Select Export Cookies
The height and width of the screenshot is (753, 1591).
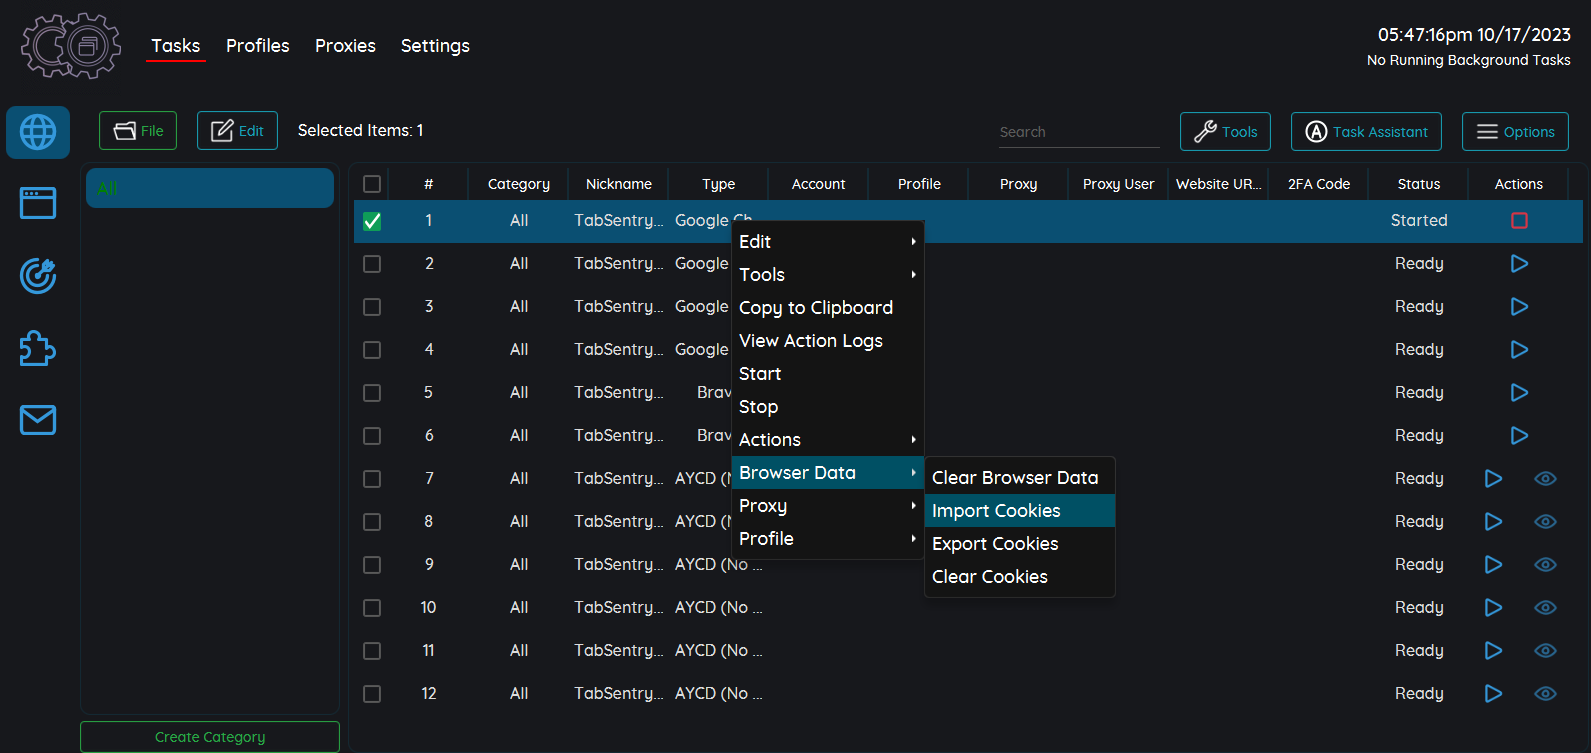(1020, 544)
